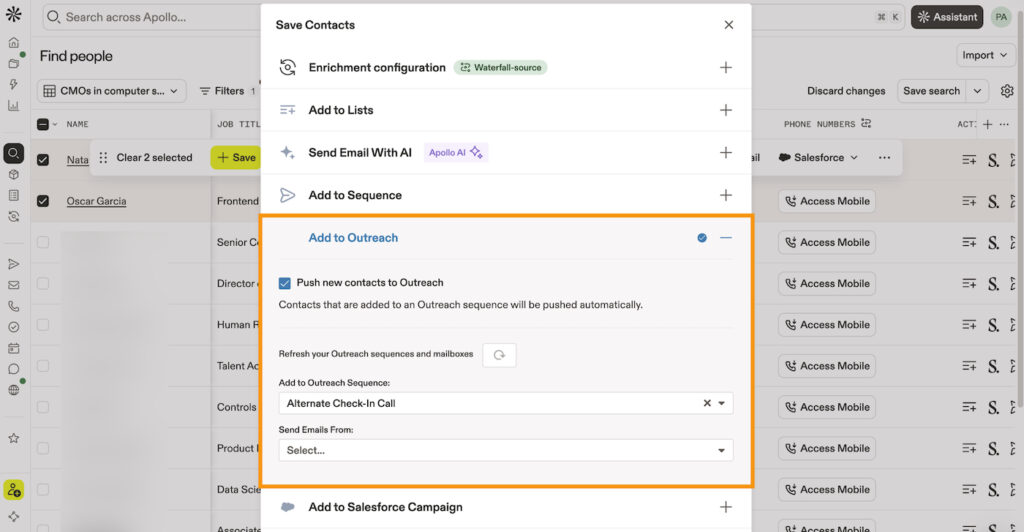Viewport: 1024px width, 532px height.
Task: Click Discard changes
Action: (846, 91)
